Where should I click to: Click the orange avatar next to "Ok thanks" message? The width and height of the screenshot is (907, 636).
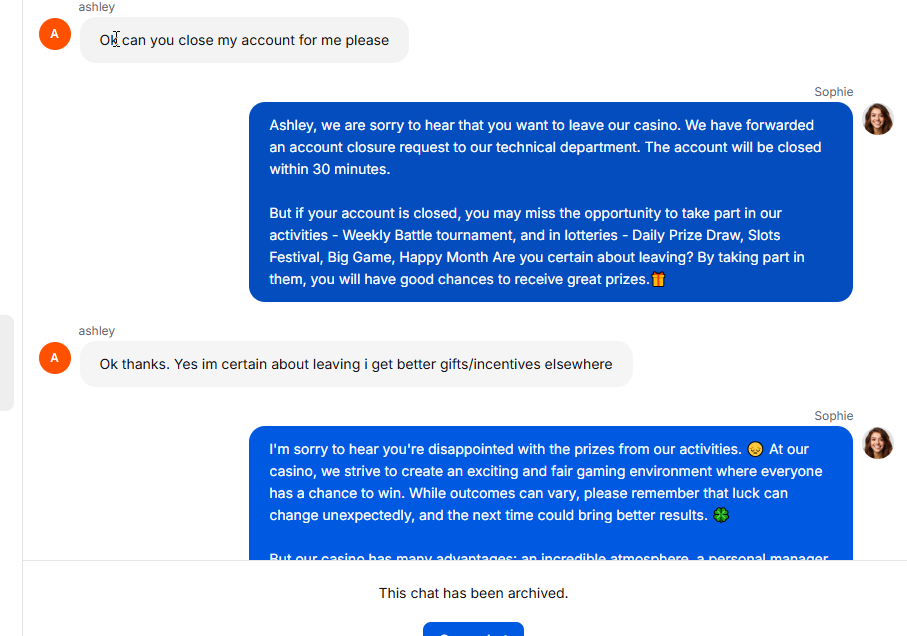click(x=55, y=358)
